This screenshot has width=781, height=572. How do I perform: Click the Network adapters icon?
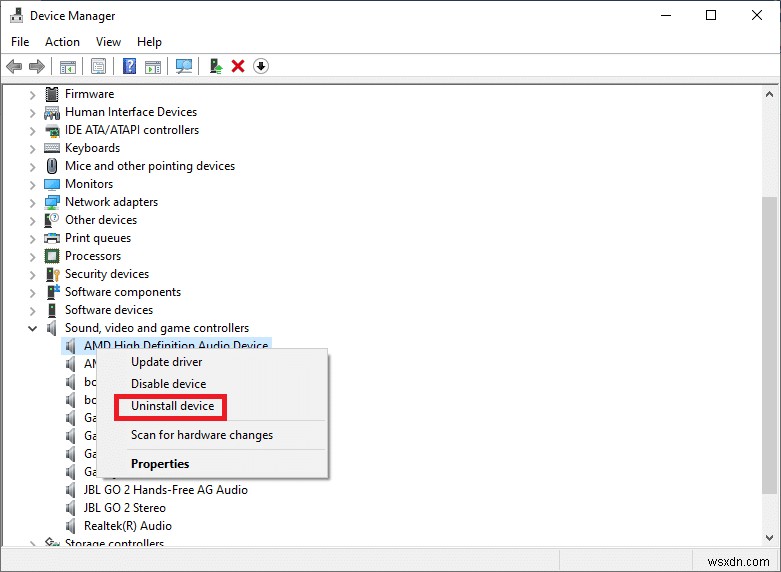pos(52,202)
